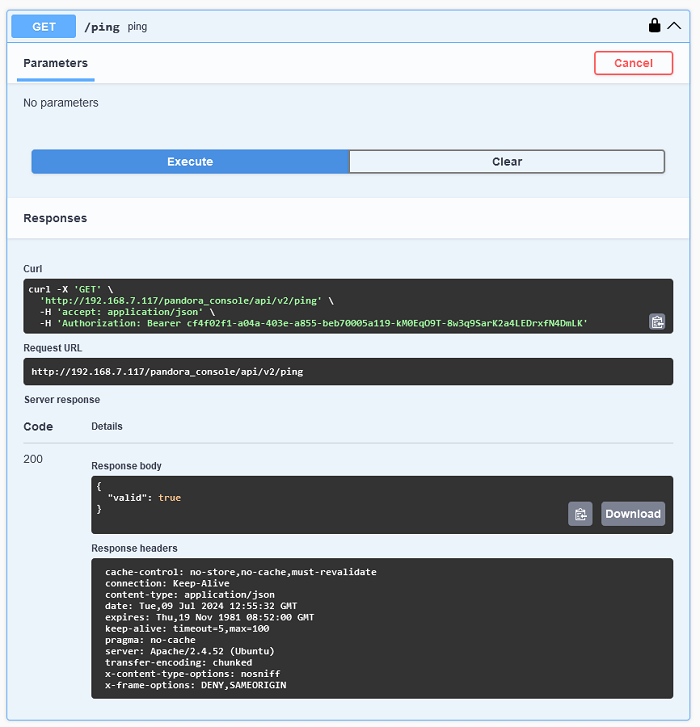Click the Request URL text box
This screenshot has width=700, height=727.
point(348,371)
